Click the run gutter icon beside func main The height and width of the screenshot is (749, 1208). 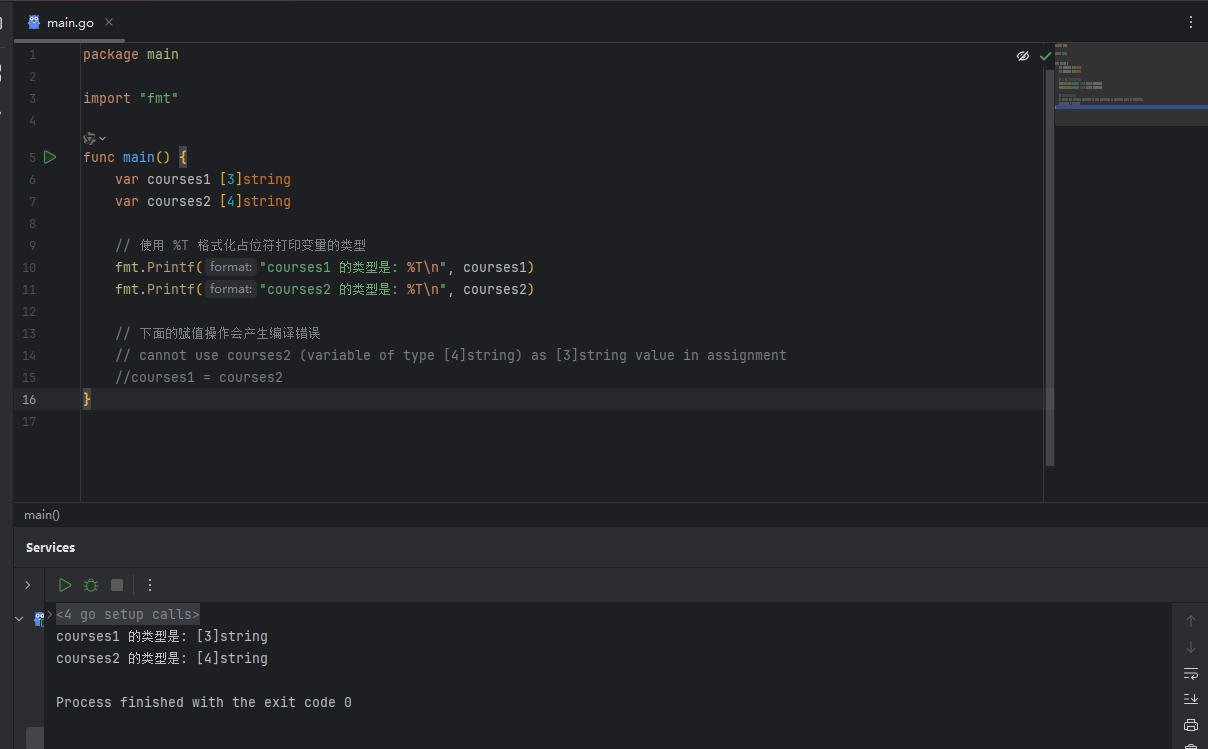point(50,157)
